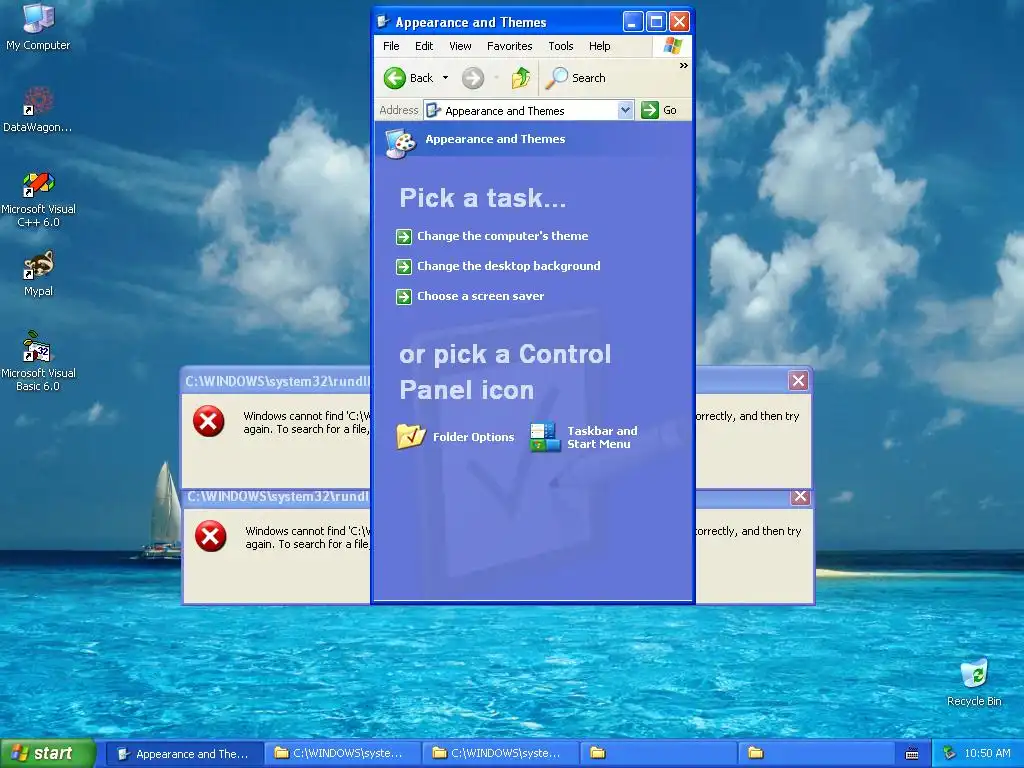Click the Go button beside address bar

pyautogui.click(x=659, y=110)
